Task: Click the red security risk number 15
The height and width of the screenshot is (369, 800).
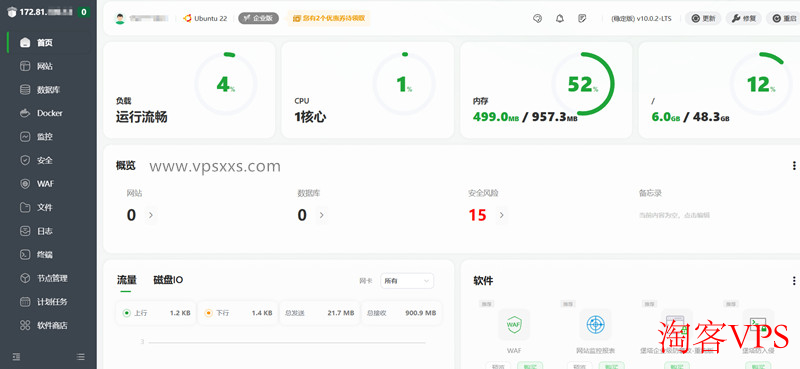Action: click(x=477, y=215)
